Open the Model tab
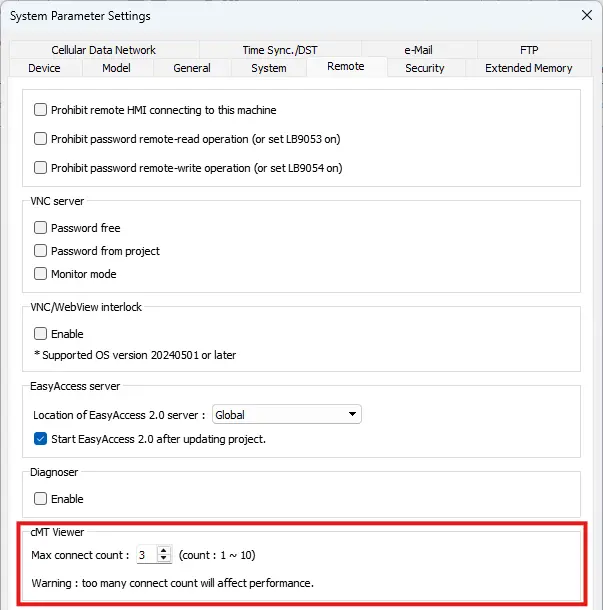Screen dimensions: 603x610 (x=116, y=68)
